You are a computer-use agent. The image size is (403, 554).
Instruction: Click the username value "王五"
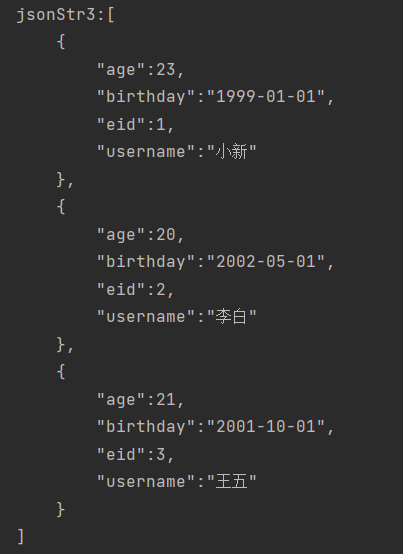tap(231, 482)
